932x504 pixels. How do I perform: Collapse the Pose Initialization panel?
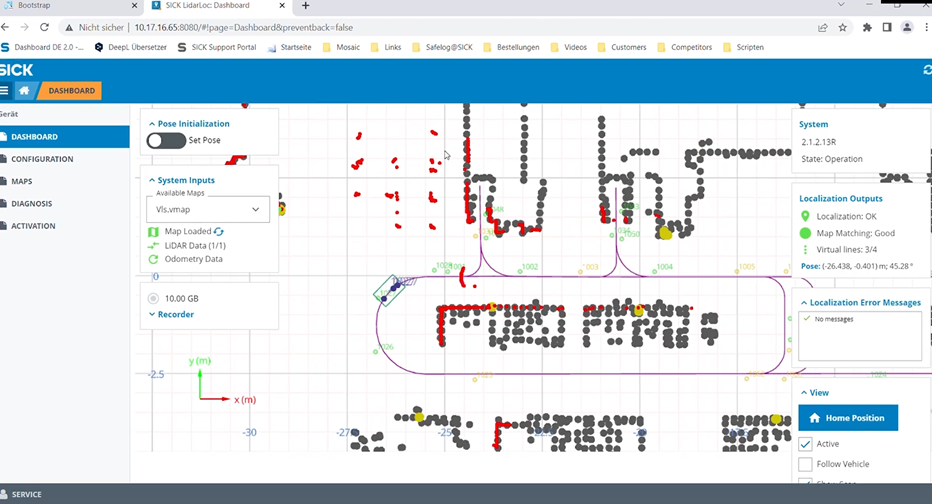point(152,124)
